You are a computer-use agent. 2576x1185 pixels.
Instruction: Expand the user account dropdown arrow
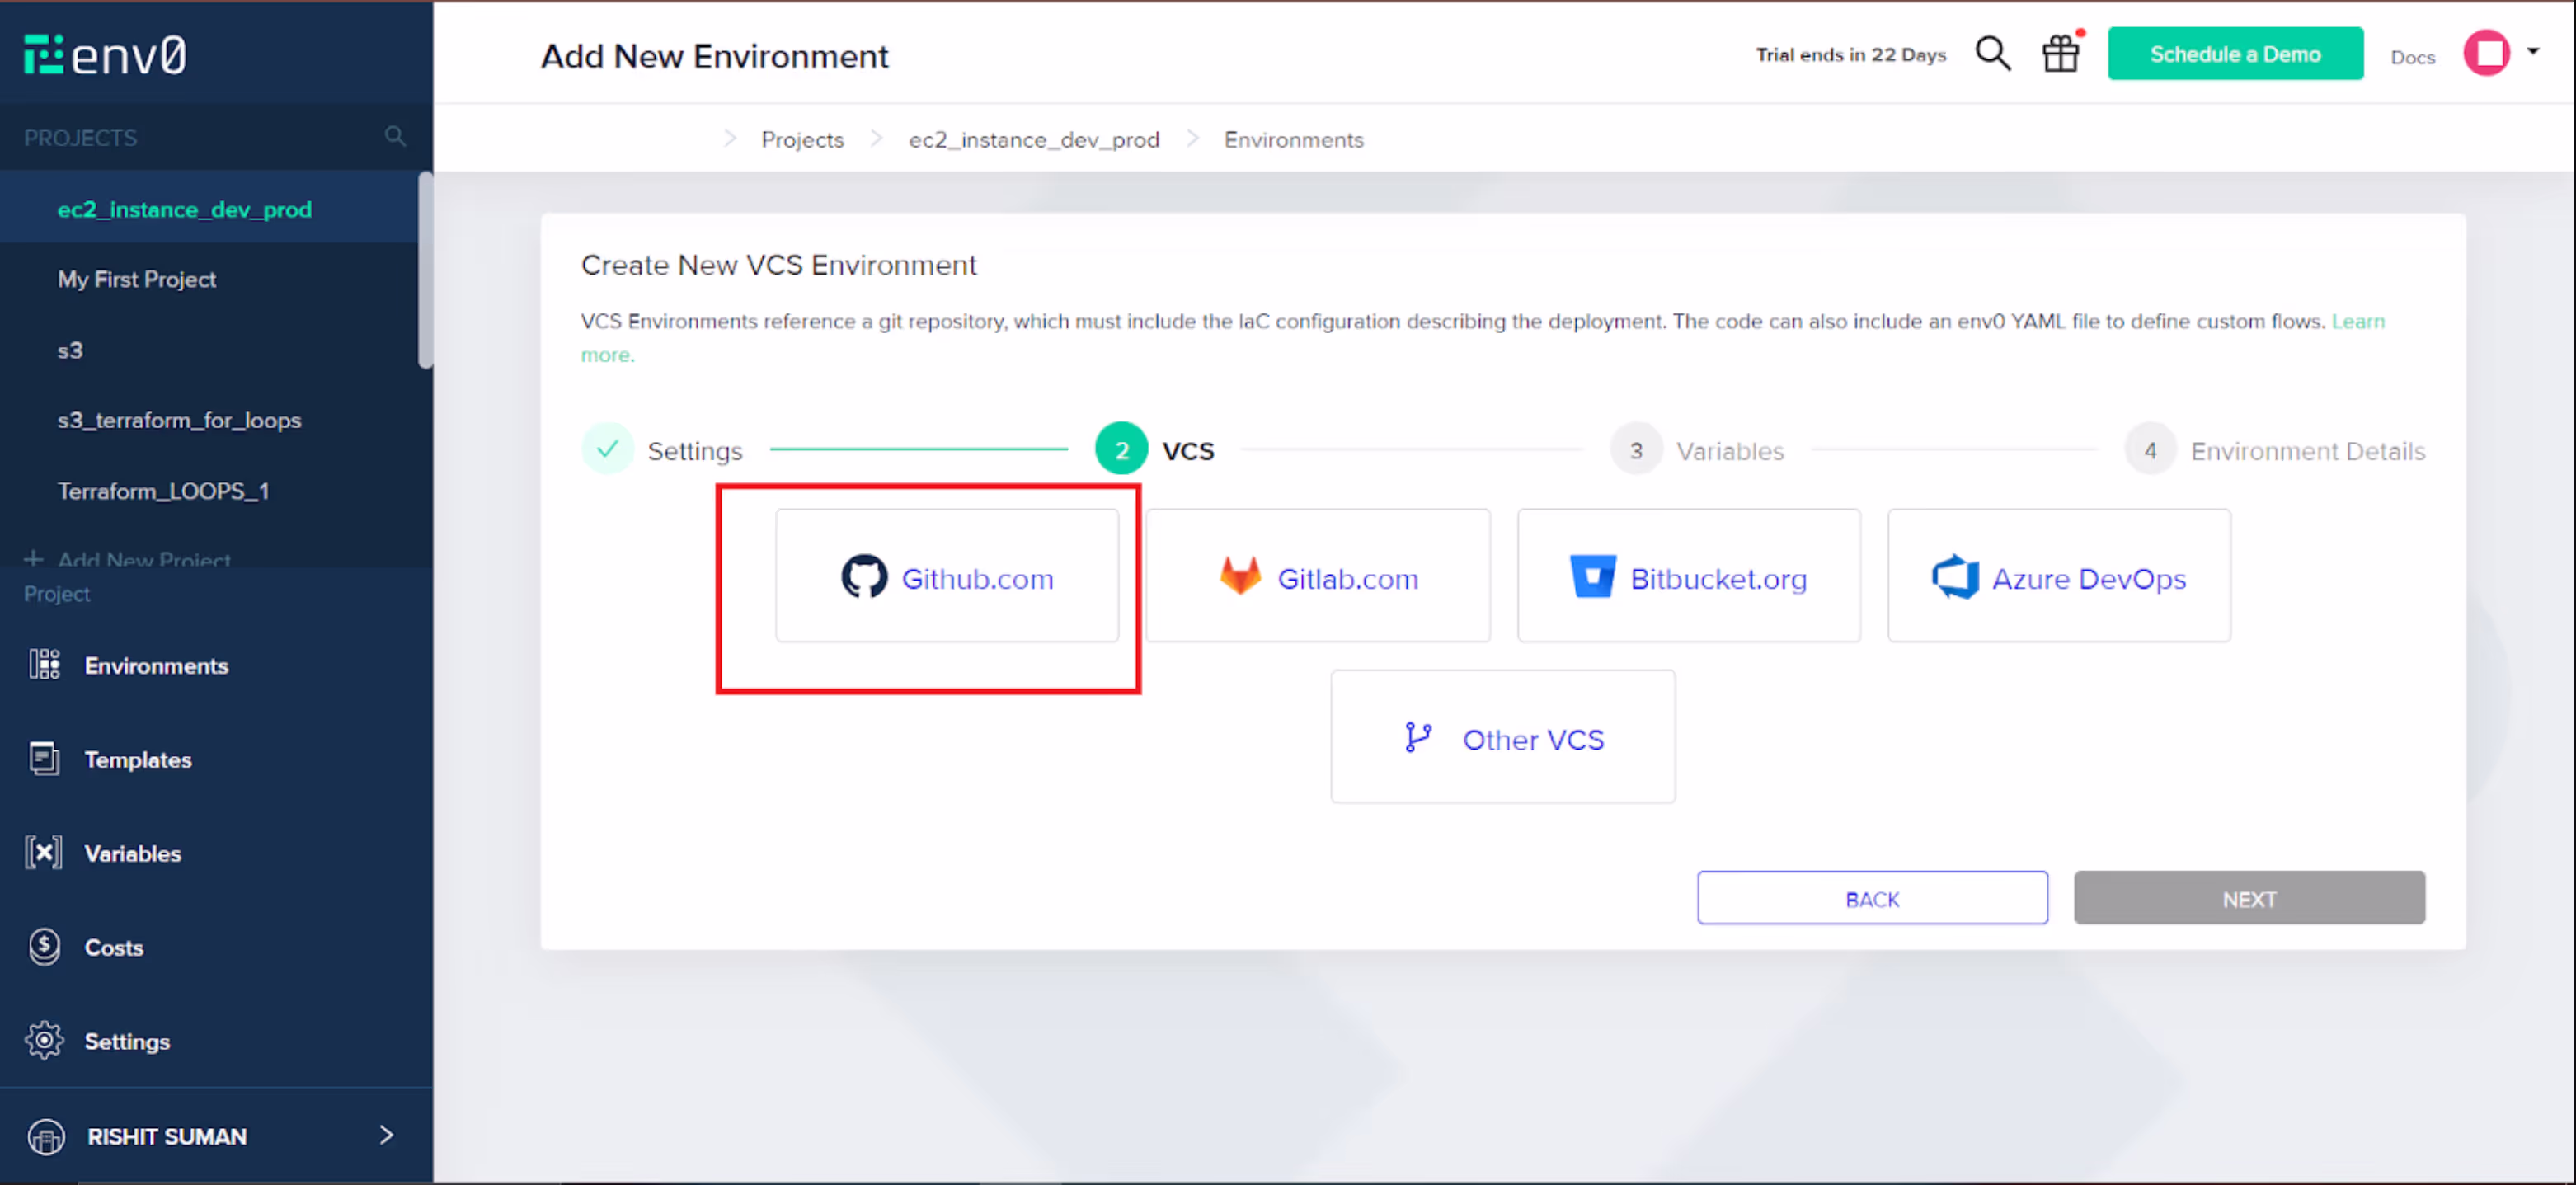(2533, 50)
